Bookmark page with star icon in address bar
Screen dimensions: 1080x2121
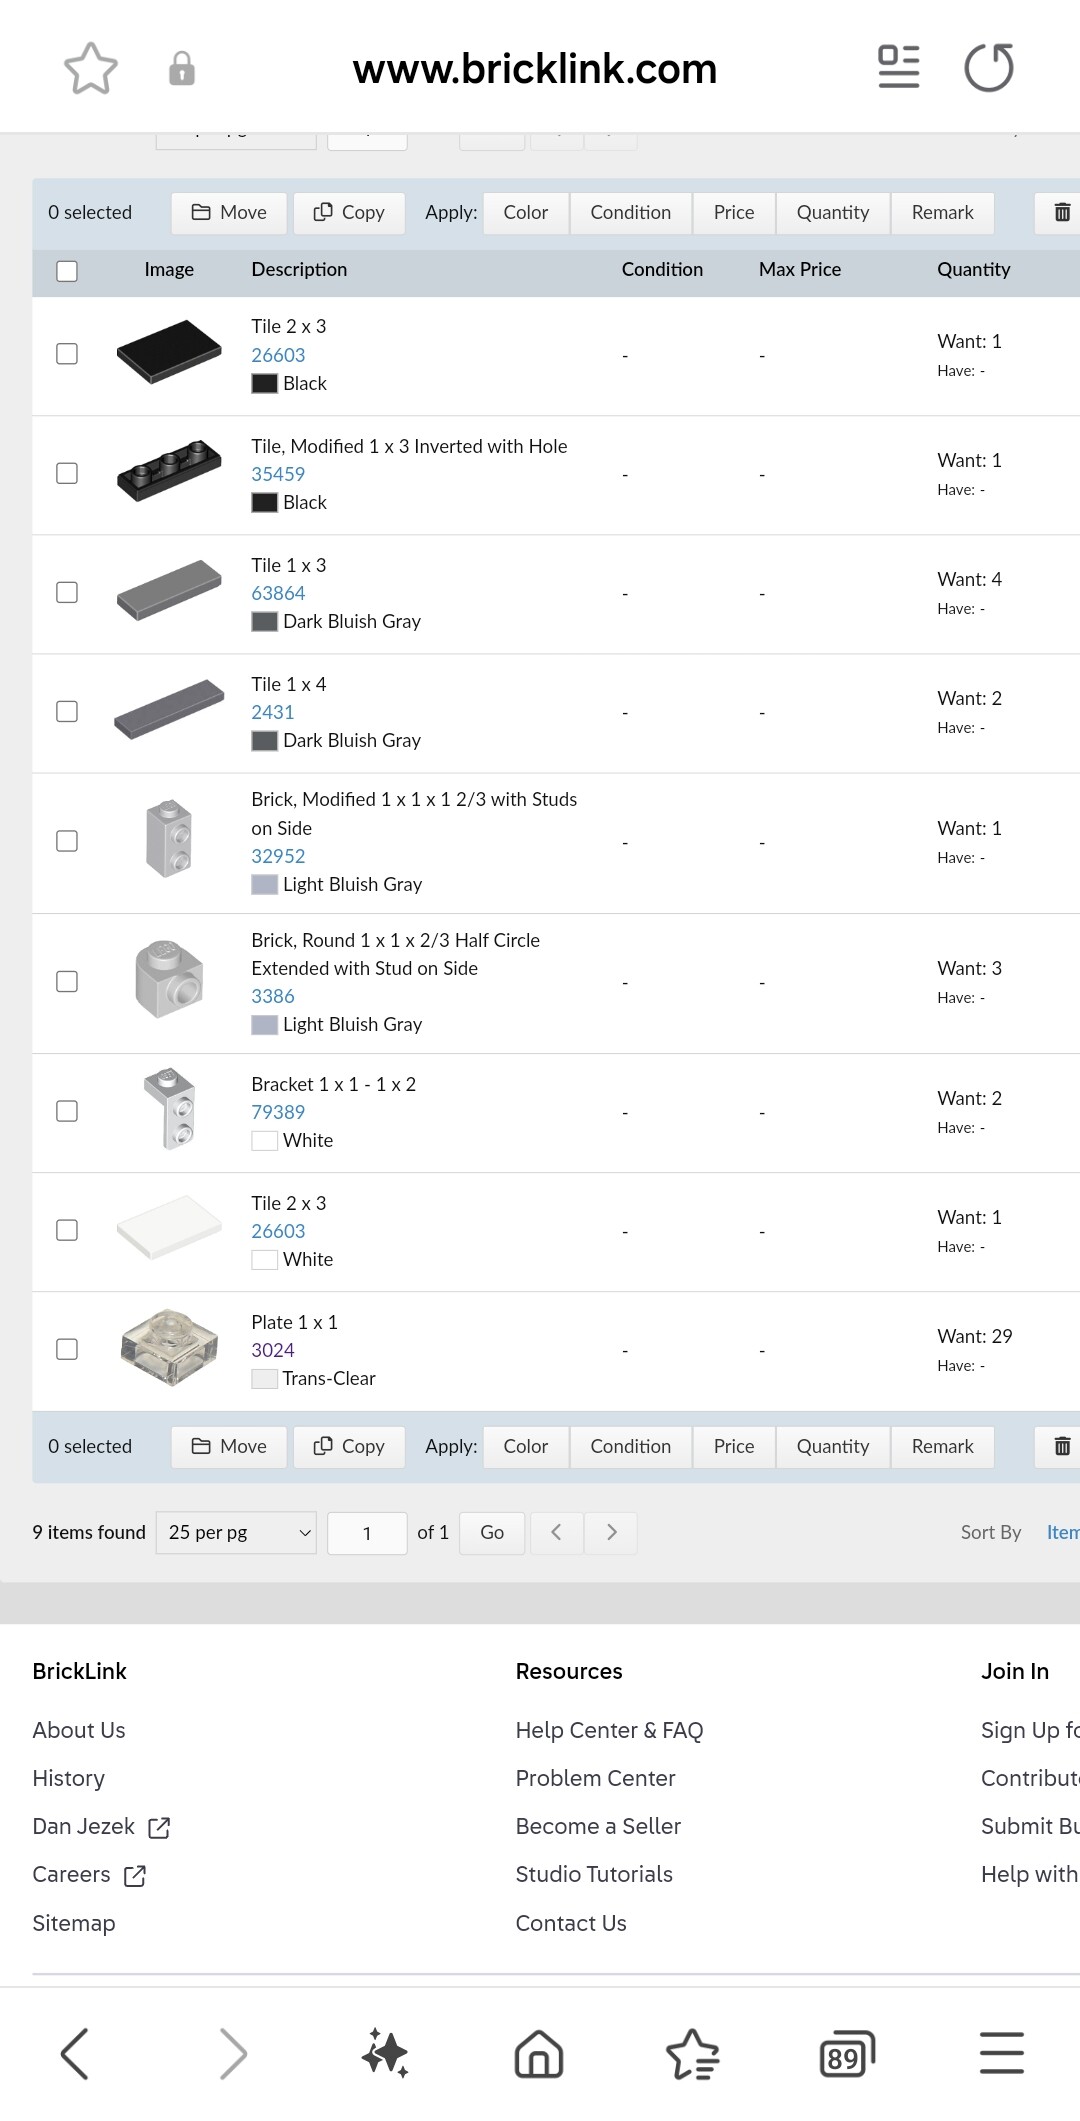91,68
